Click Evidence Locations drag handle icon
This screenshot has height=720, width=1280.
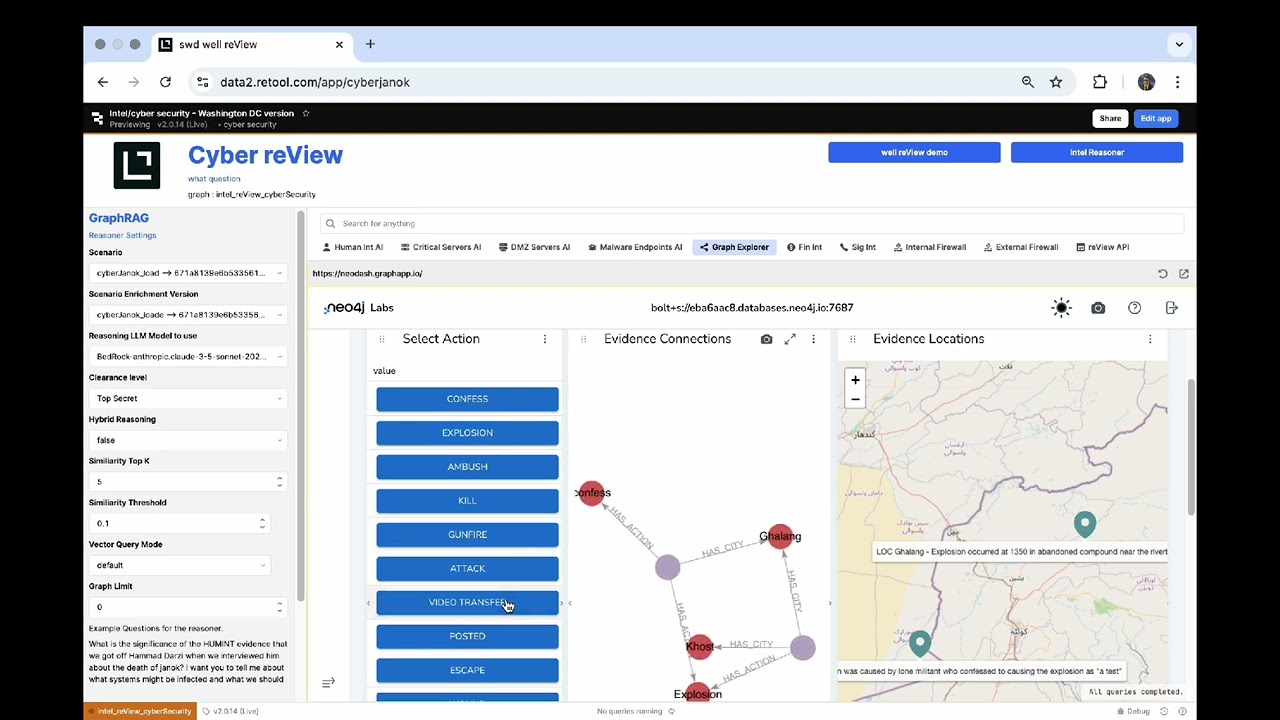[x=852, y=339]
